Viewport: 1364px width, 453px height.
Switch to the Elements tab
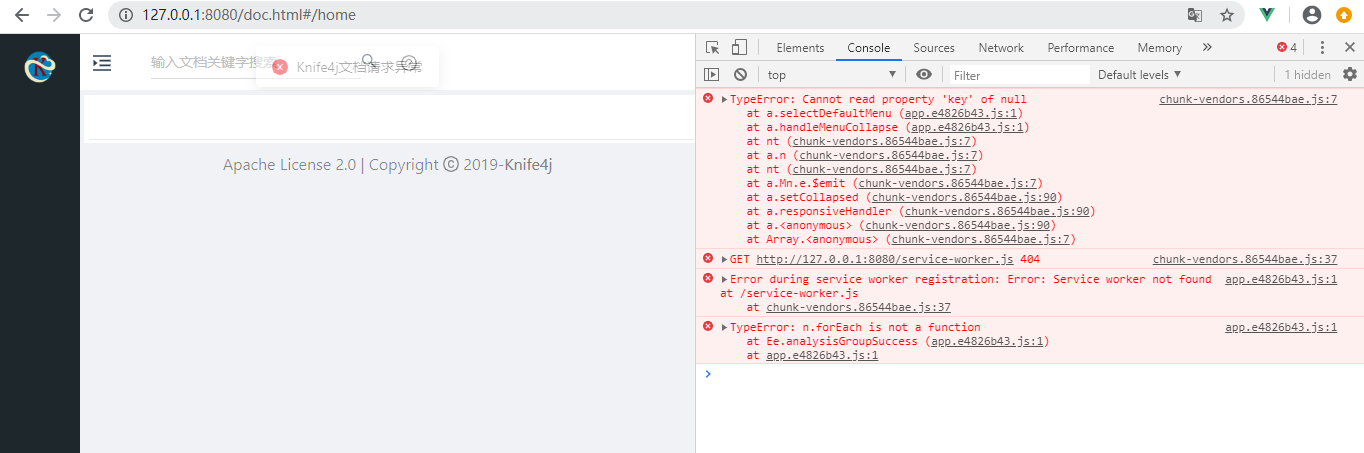coord(800,47)
